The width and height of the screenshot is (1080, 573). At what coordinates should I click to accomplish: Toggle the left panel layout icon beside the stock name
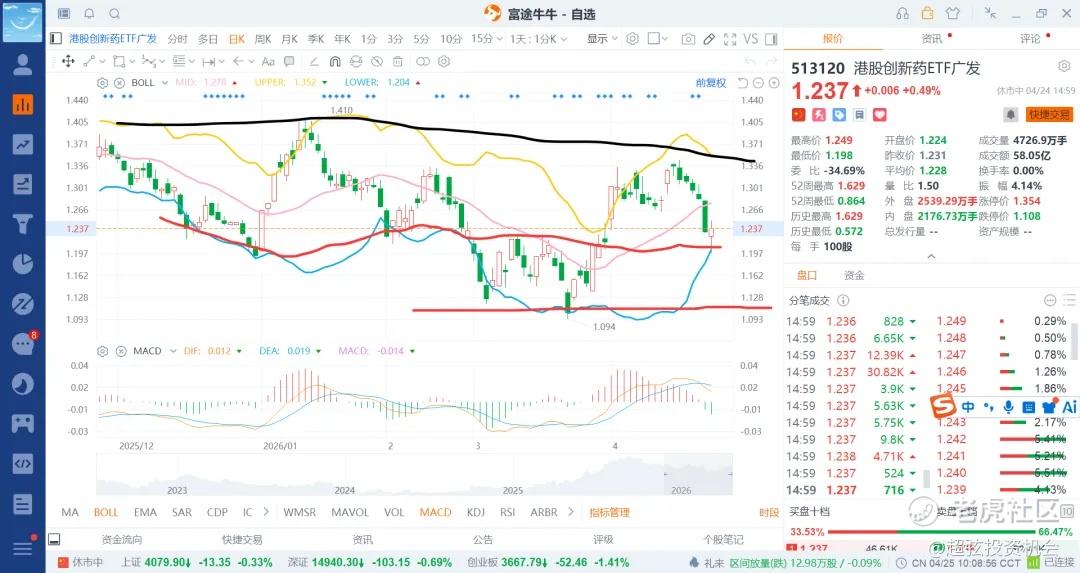[56, 39]
